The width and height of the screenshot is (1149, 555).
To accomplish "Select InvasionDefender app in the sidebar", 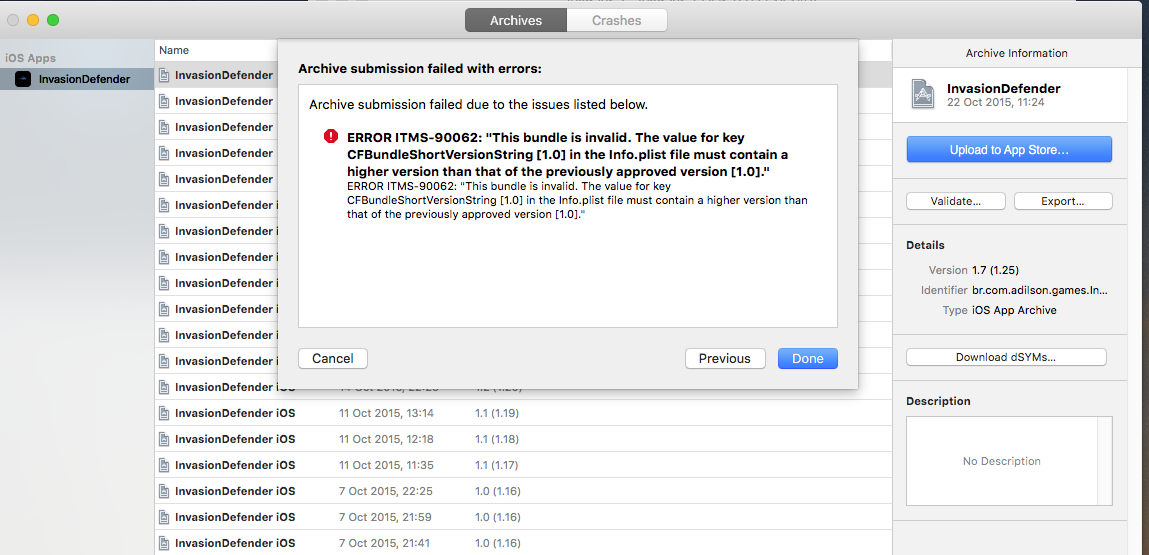I will pyautogui.click(x=77, y=79).
